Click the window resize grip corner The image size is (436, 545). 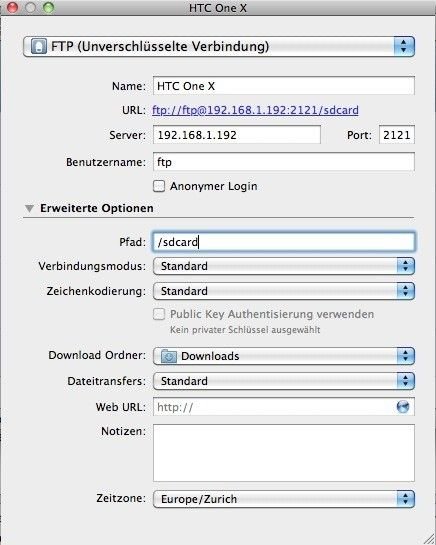(429, 538)
